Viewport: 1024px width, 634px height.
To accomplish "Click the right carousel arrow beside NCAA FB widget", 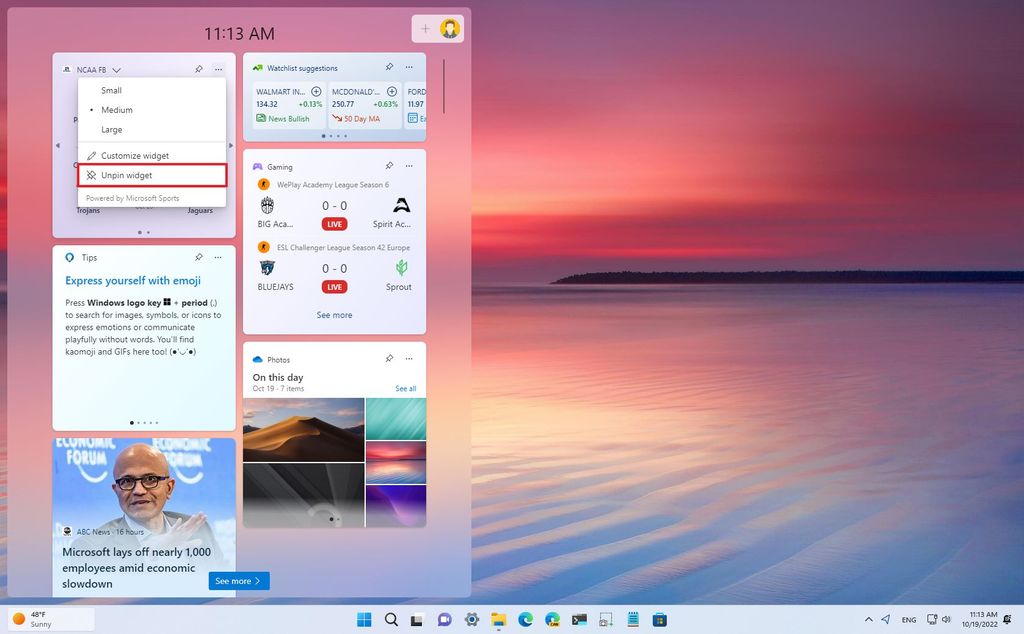I will click(x=233, y=144).
